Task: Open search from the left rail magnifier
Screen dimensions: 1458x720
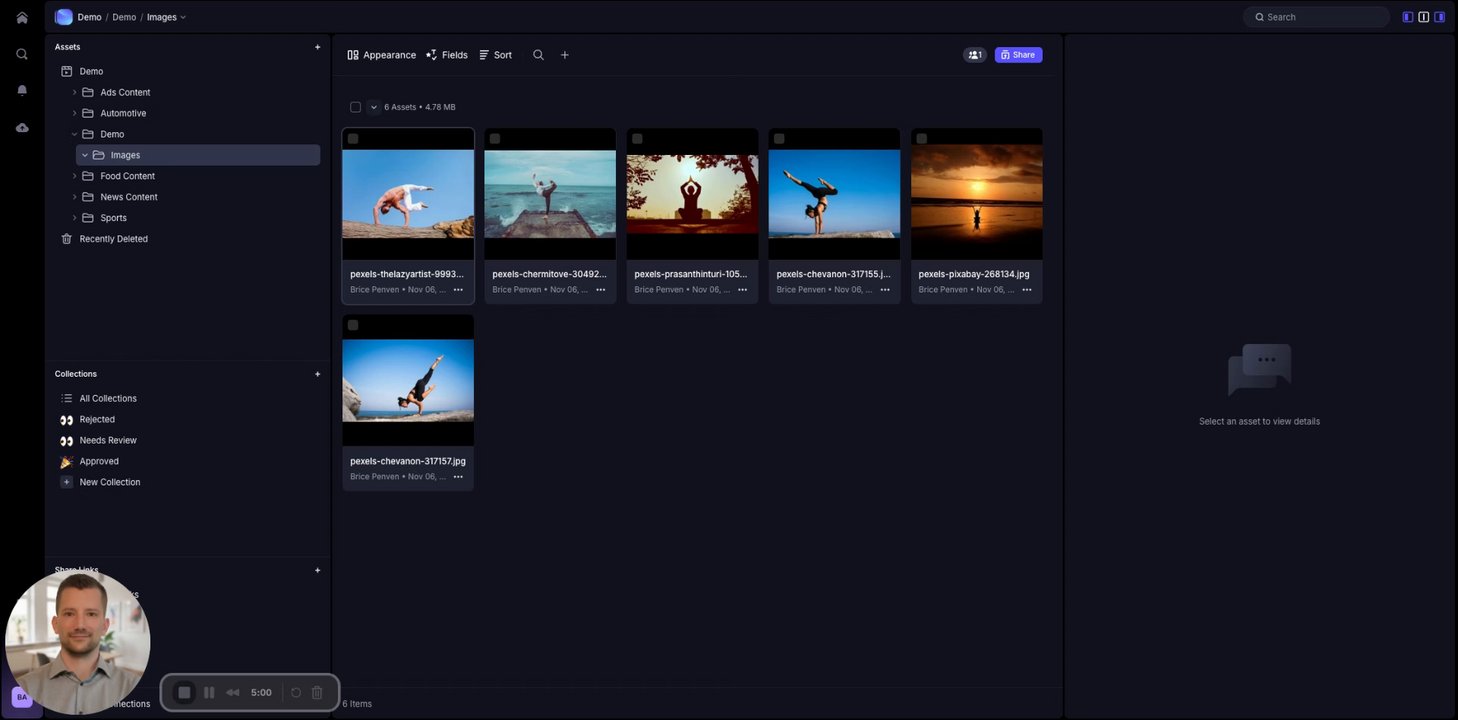Action: pyautogui.click(x=22, y=54)
